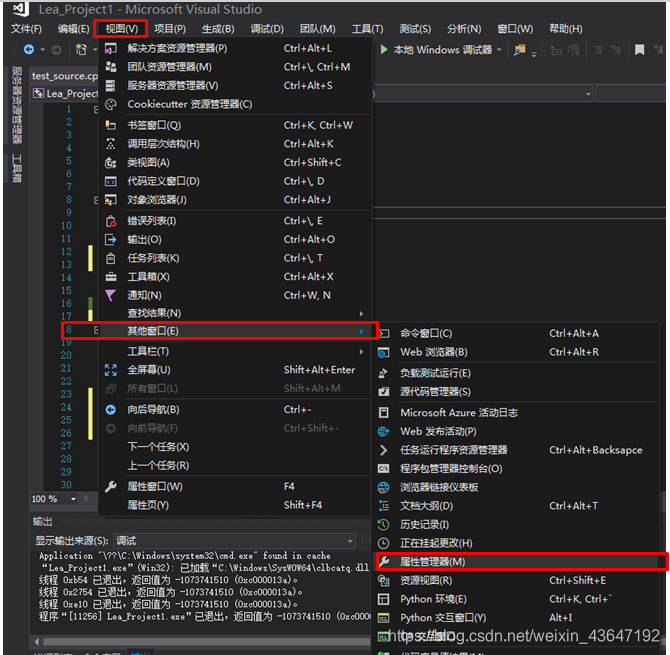Viewport: 670px width, 655px height.
Task: Open the 工具(T) menu
Action: (x=367, y=29)
